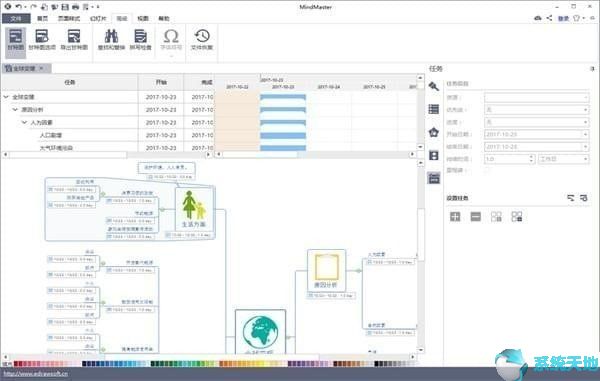Collapse the second-level Gantt tree row

[15, 110]
